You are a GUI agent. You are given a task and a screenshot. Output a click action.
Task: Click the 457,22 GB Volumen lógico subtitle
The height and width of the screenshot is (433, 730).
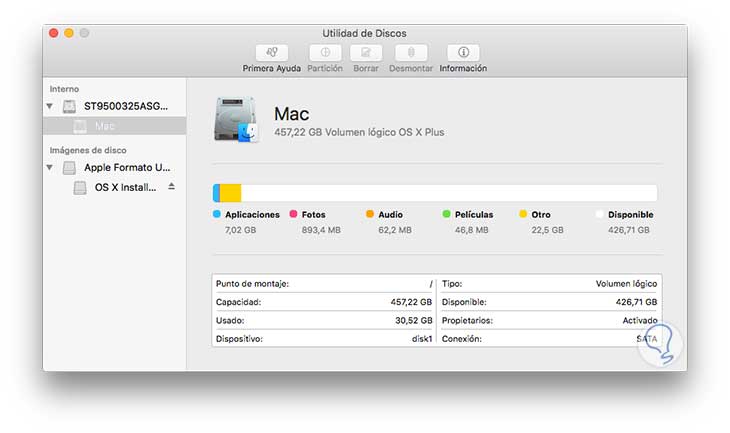(x=359, y=132)
